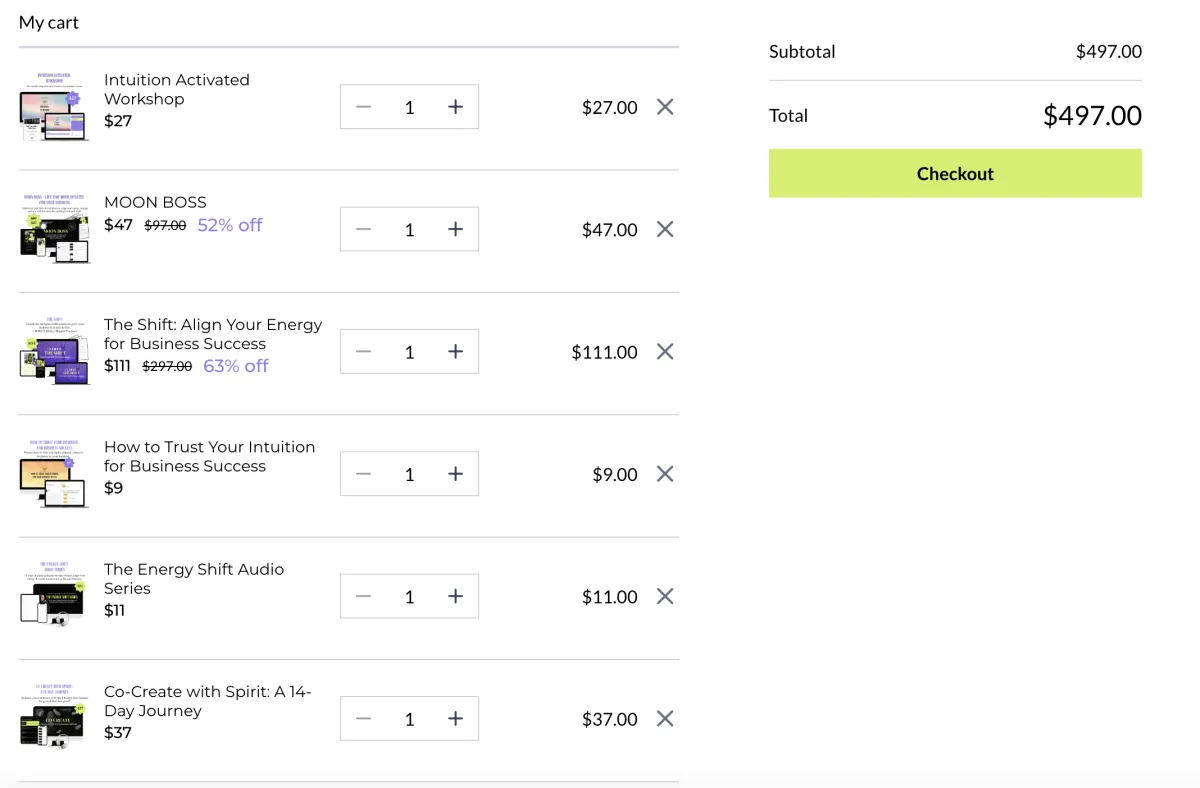Remove Intuition Activated Workshop from cart
1200x788 pixels.
tap(665, 107)
